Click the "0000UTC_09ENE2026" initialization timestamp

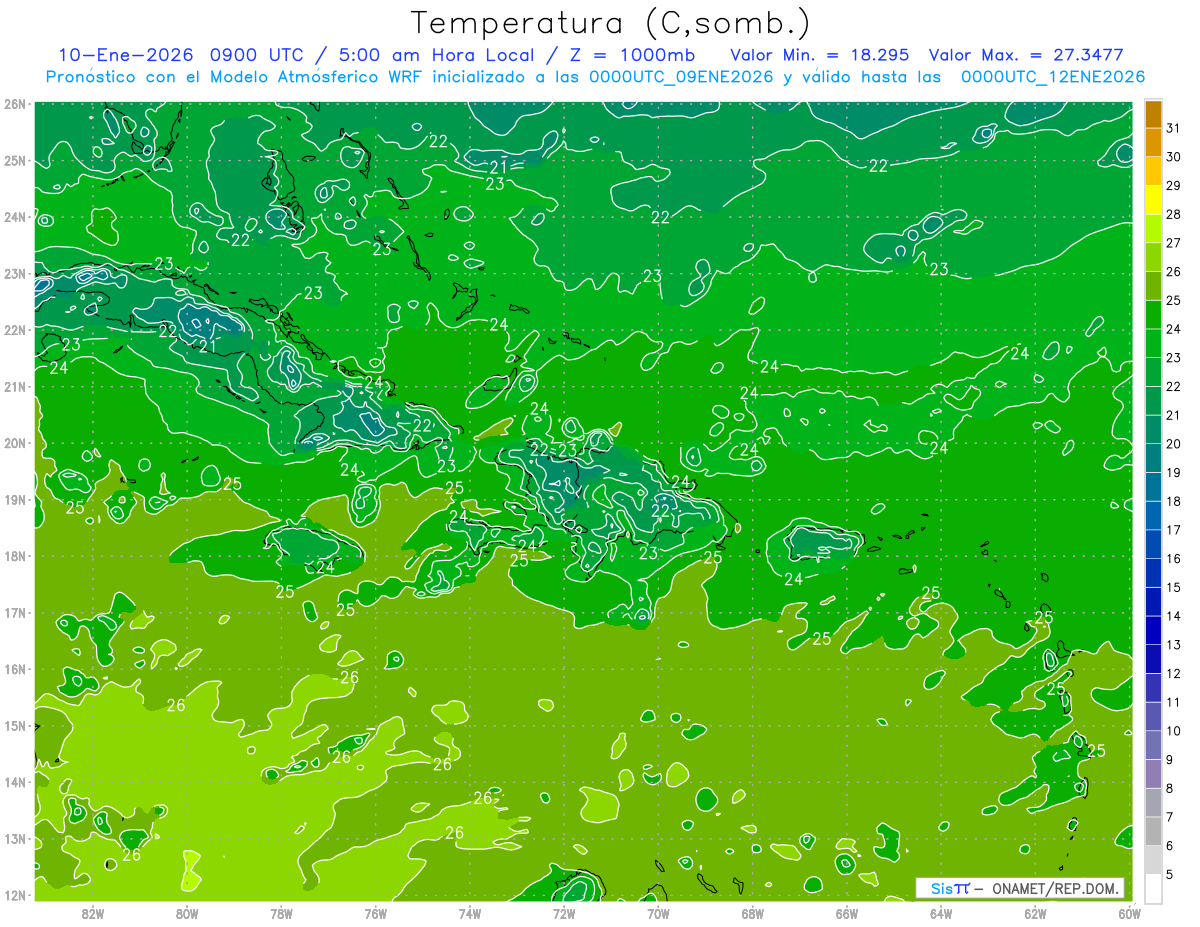click(681, 76)
